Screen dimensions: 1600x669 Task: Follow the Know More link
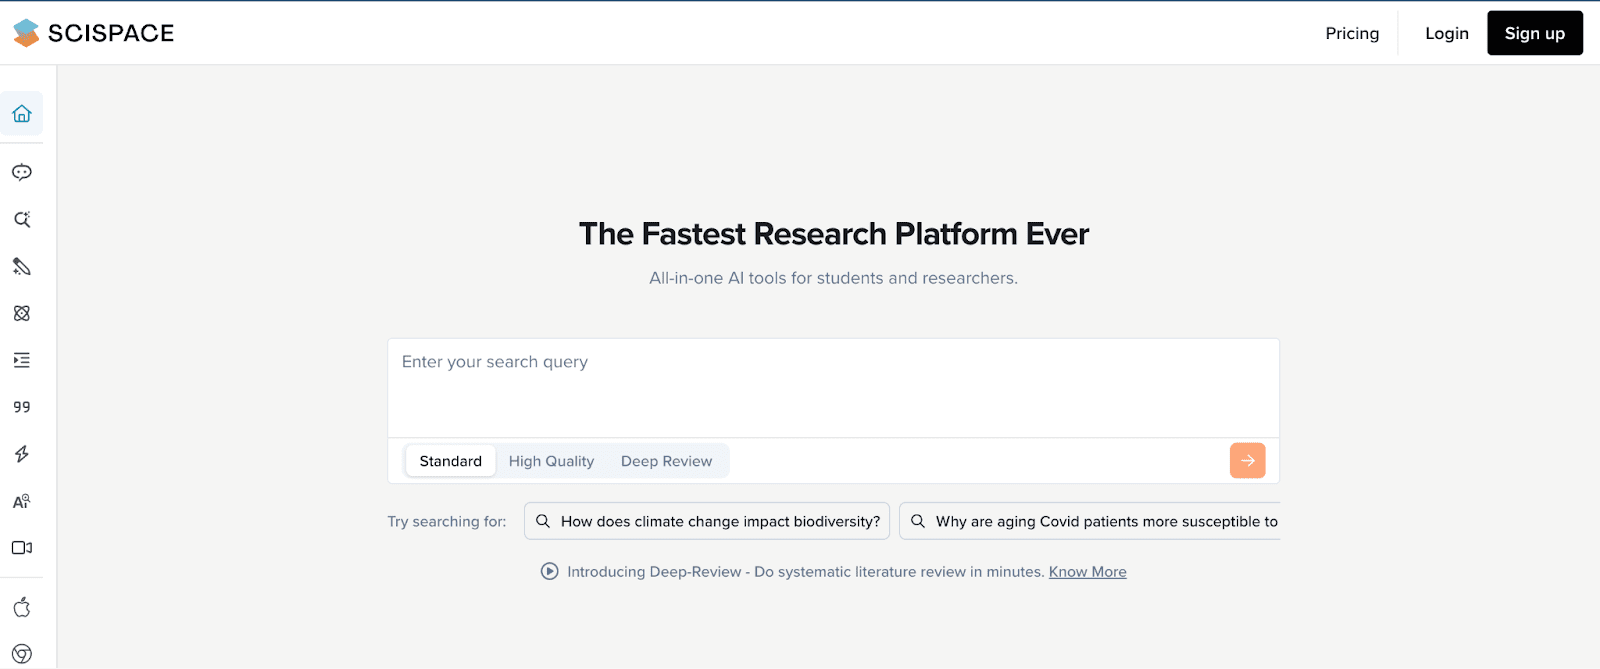(1087, 572)
